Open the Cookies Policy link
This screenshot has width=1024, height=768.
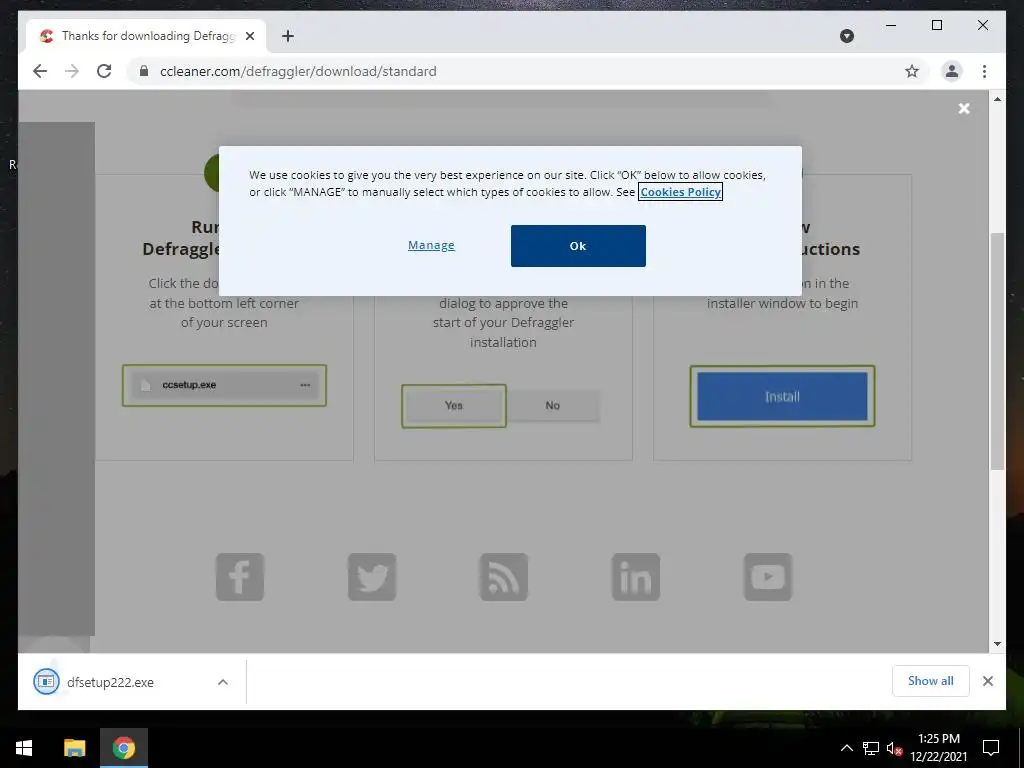pos(680,192)
